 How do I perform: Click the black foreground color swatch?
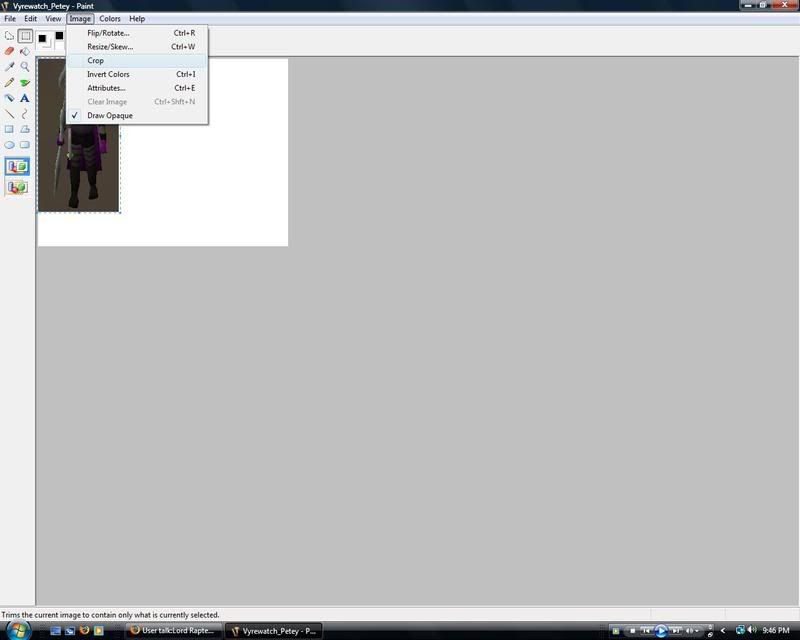tap(43, 39)
